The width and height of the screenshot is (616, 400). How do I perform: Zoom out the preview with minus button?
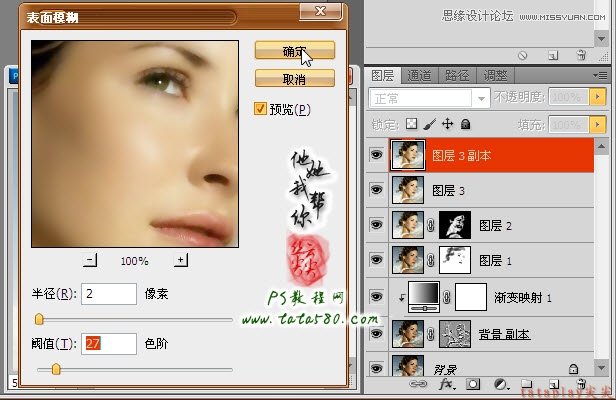90,260
